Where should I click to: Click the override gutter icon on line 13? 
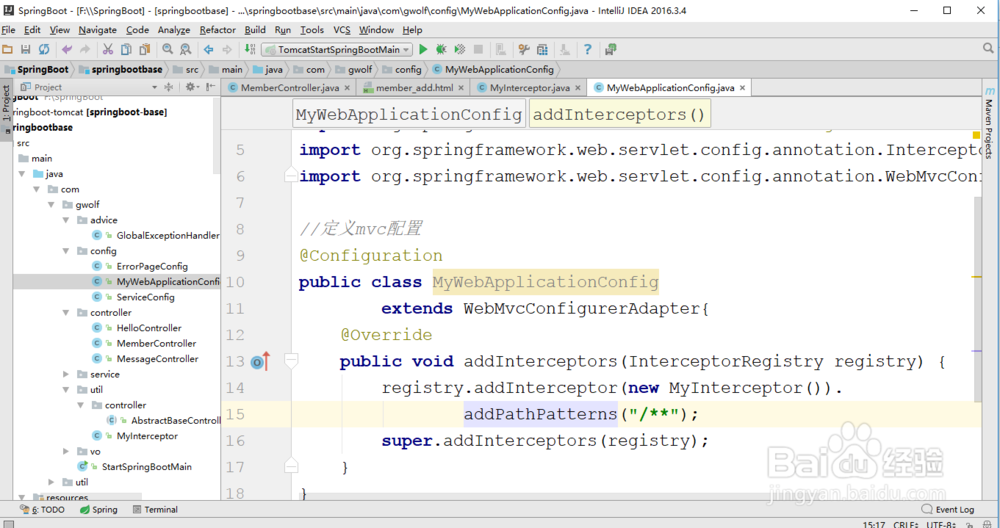point(261,362)
